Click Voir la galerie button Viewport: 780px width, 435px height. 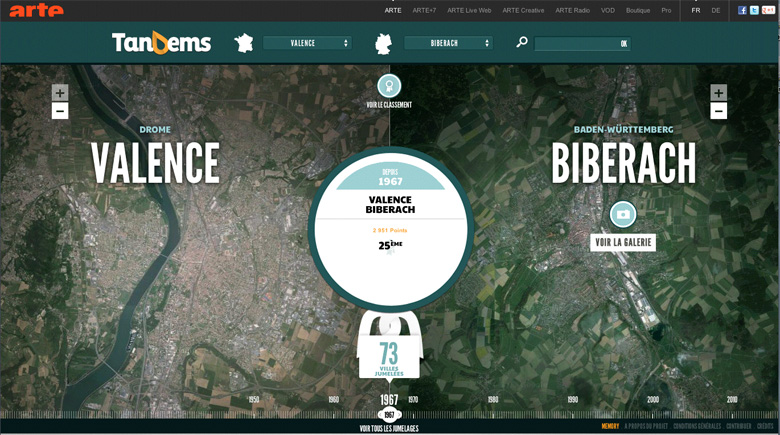pyautogui.click(x=623, y=242)
